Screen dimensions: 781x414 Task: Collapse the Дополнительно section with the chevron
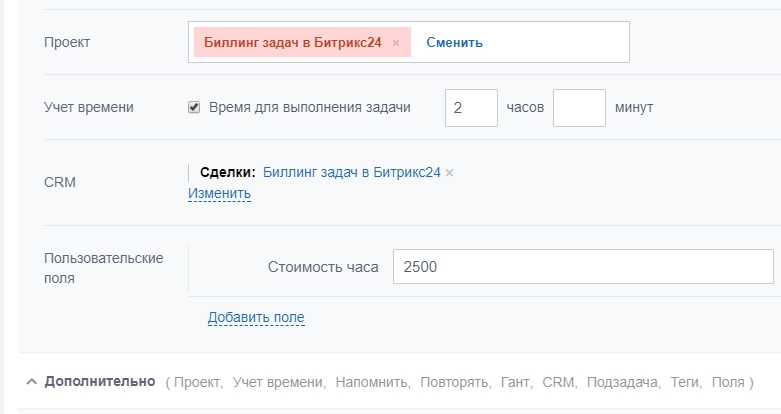31,382
